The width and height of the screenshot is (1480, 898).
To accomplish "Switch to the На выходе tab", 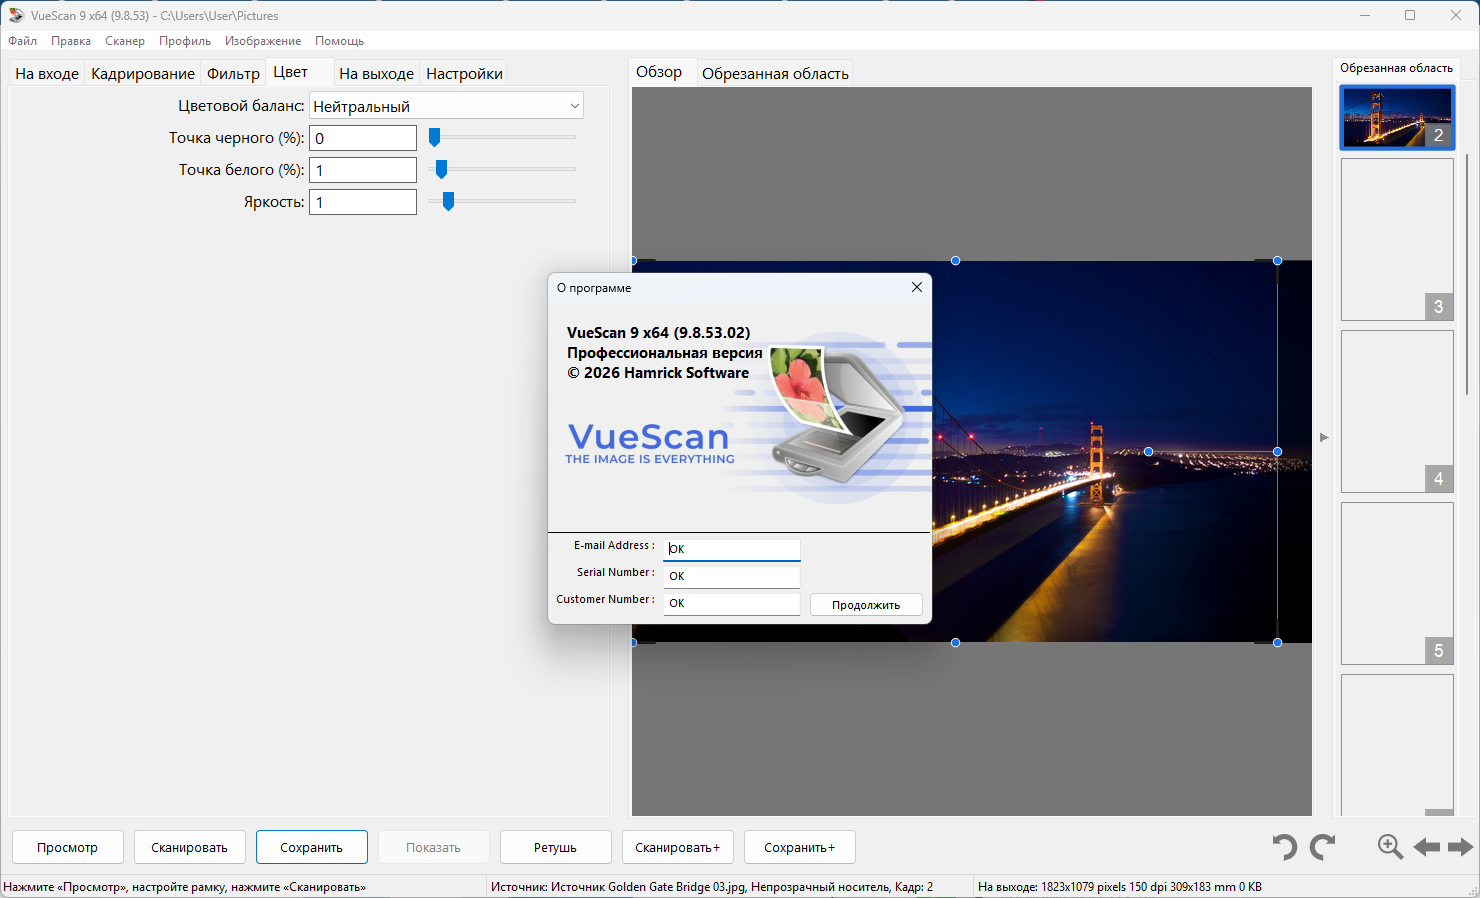I will coord(376,74).
